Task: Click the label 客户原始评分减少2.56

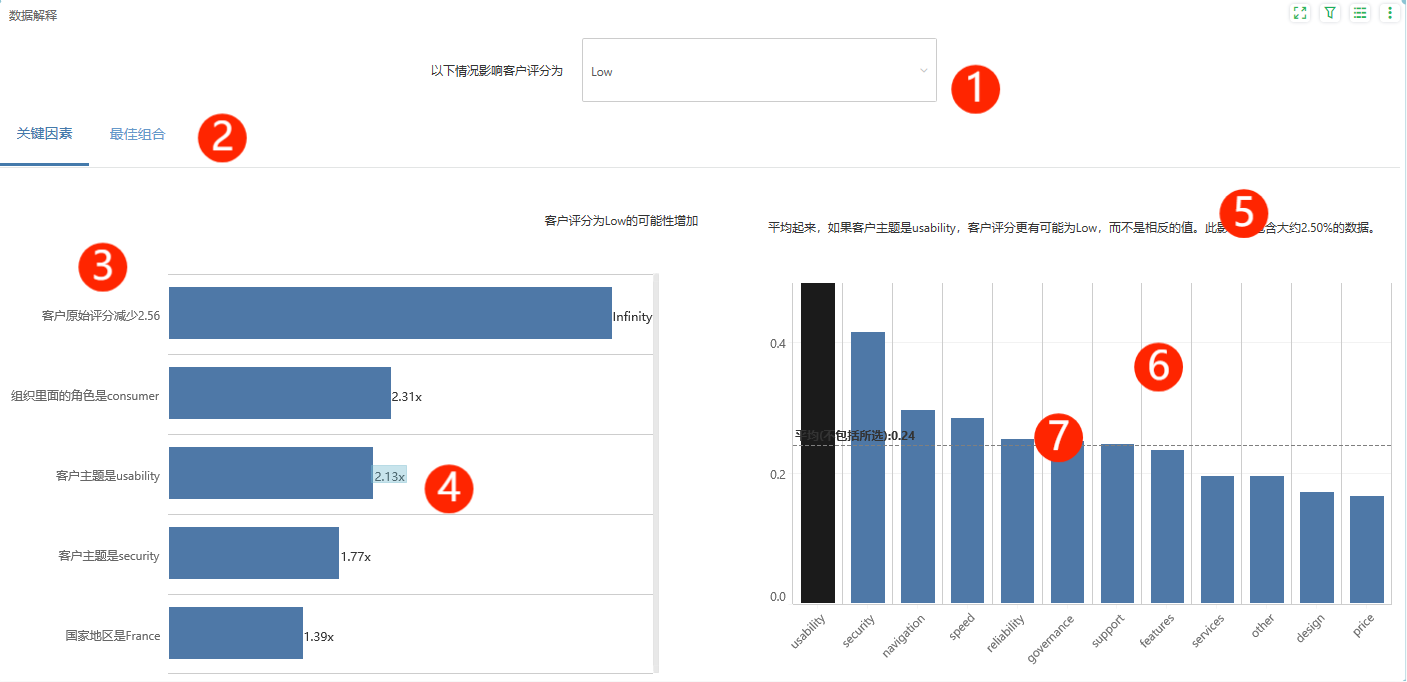Action: pos(101,316)
